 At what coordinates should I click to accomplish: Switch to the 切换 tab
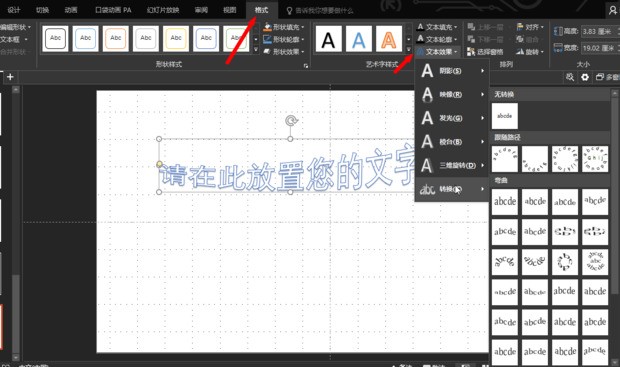pos(42,10)
